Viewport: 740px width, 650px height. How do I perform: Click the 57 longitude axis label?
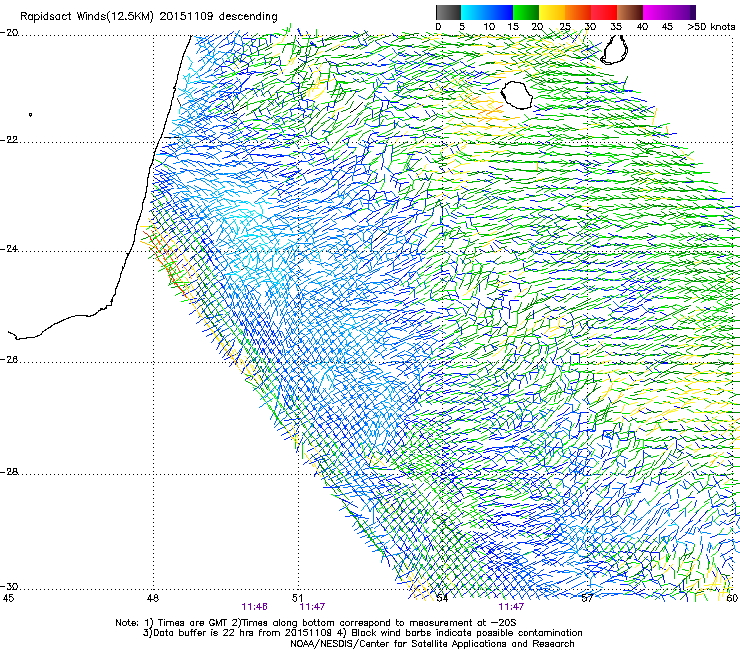point(587,598)
